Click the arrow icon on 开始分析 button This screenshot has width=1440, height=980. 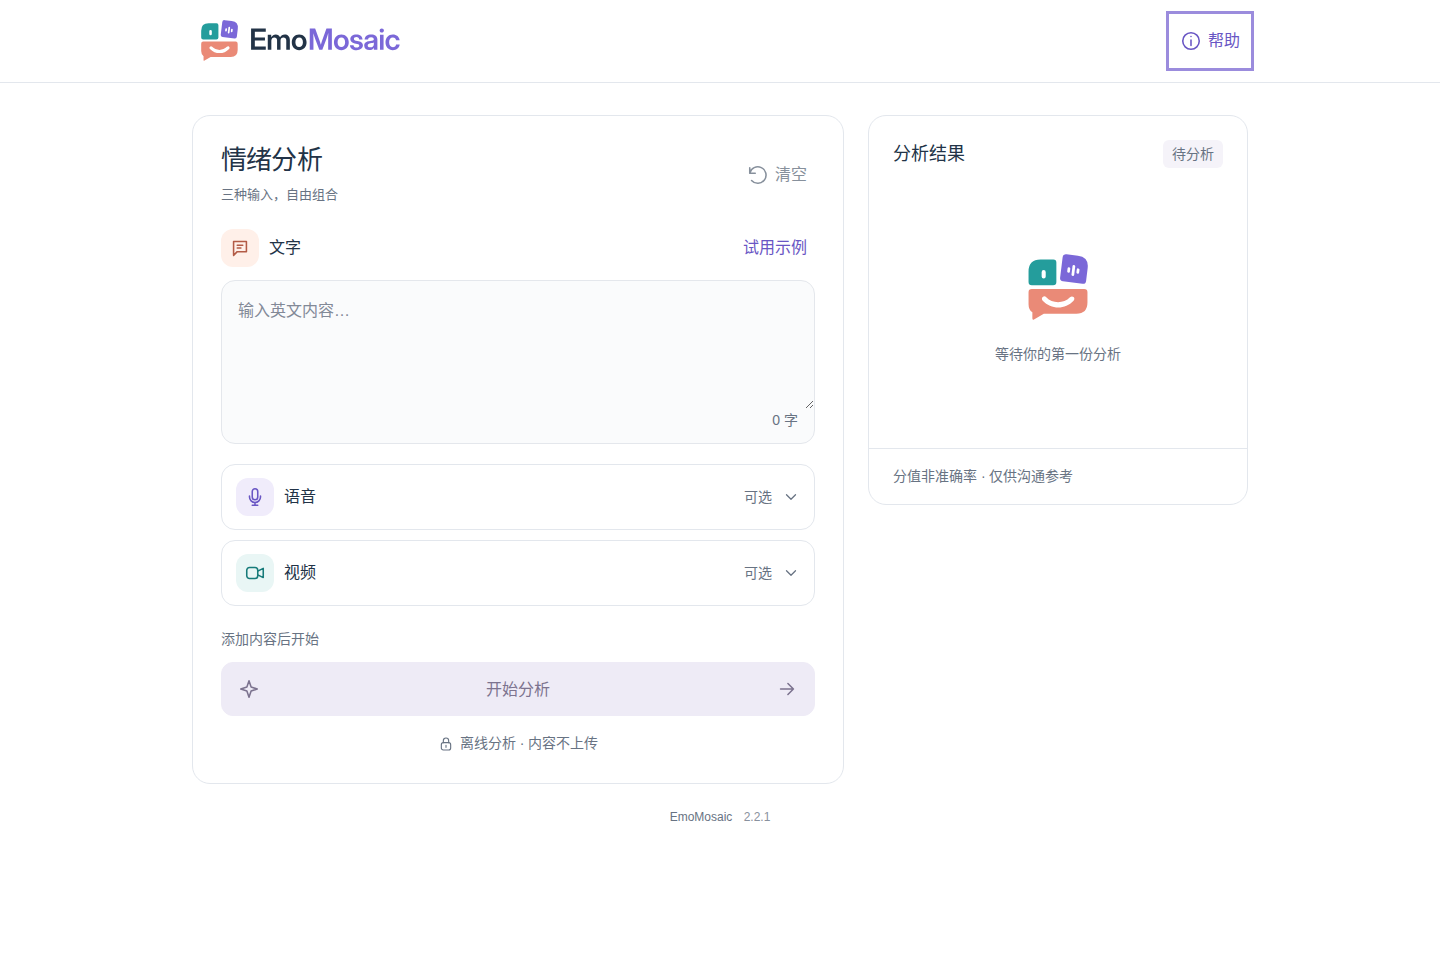click(787, 689)
